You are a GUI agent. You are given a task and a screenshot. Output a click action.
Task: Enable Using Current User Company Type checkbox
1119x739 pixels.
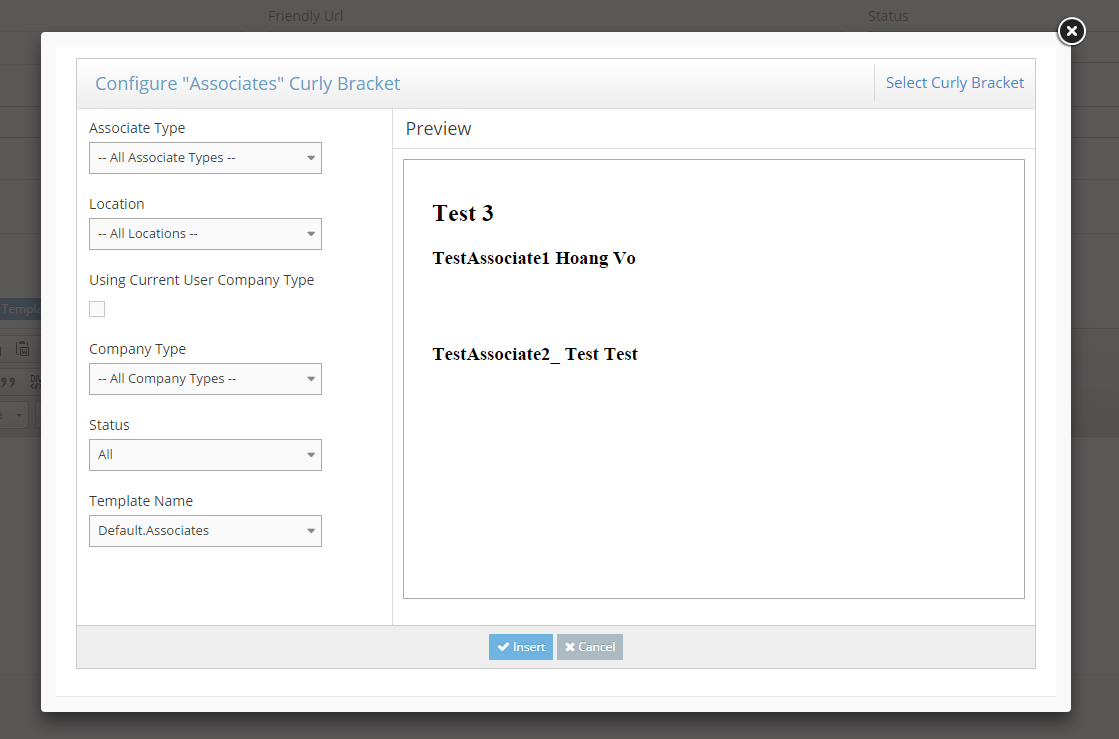pos(97,309)
